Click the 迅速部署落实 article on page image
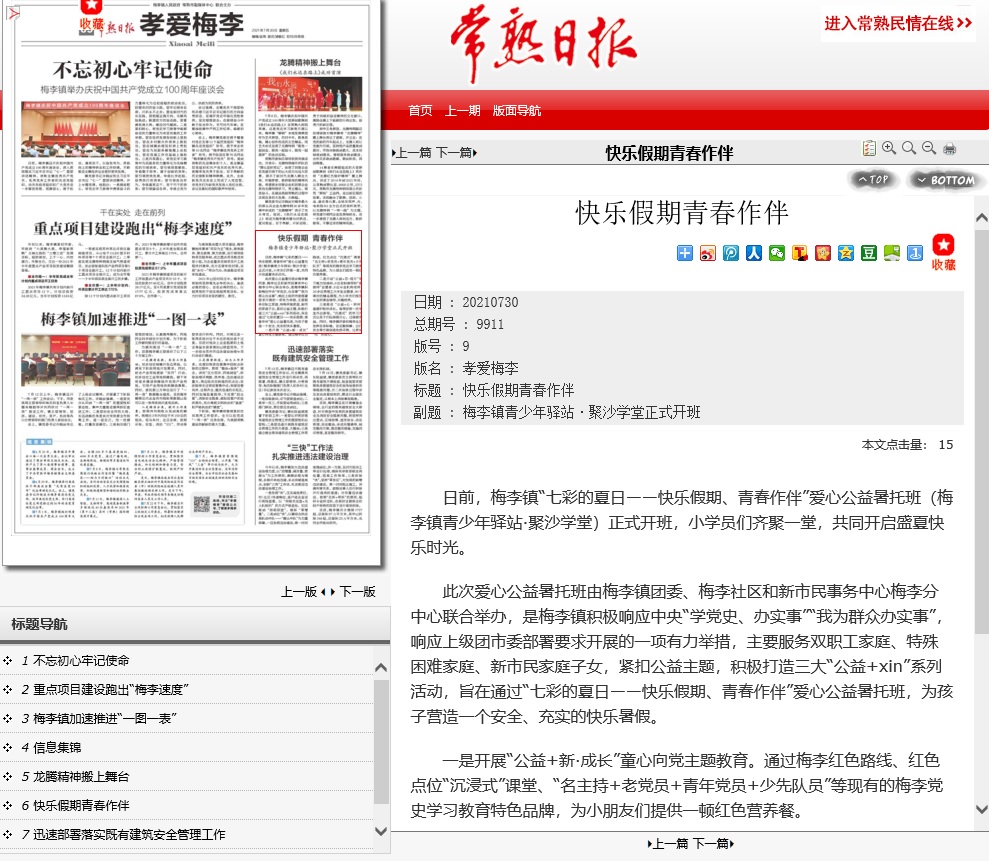Screen dimensions: 989x861 click(310, 389)
